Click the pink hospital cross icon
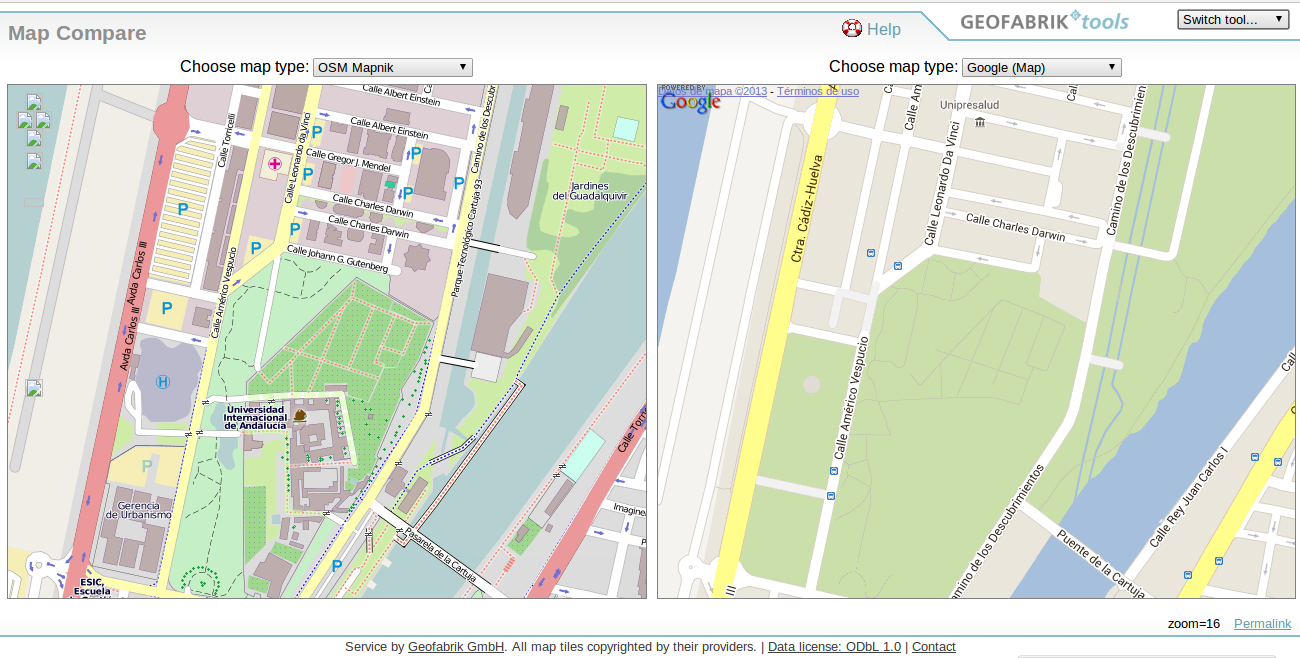This screenshot has width=1300, height=658. [x=274, y=162]
